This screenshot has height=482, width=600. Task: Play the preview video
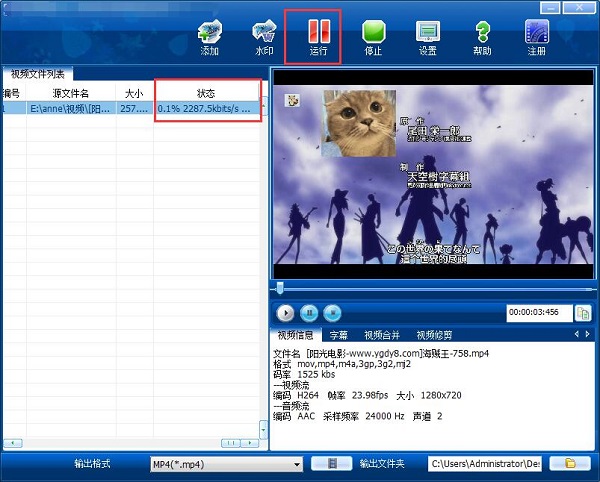pyautogui.click(x=285, y=313)
